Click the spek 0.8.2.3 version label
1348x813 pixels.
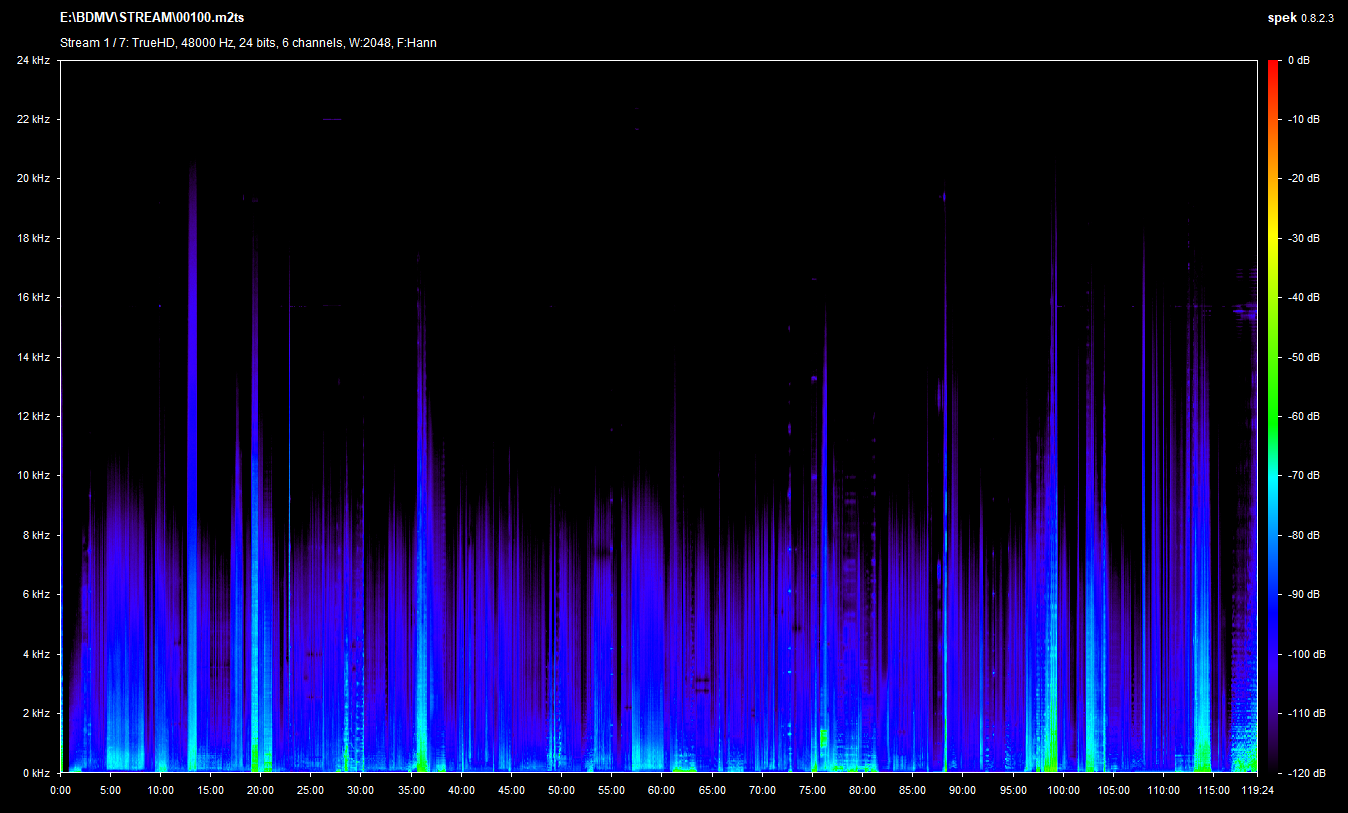[1300, 19]
